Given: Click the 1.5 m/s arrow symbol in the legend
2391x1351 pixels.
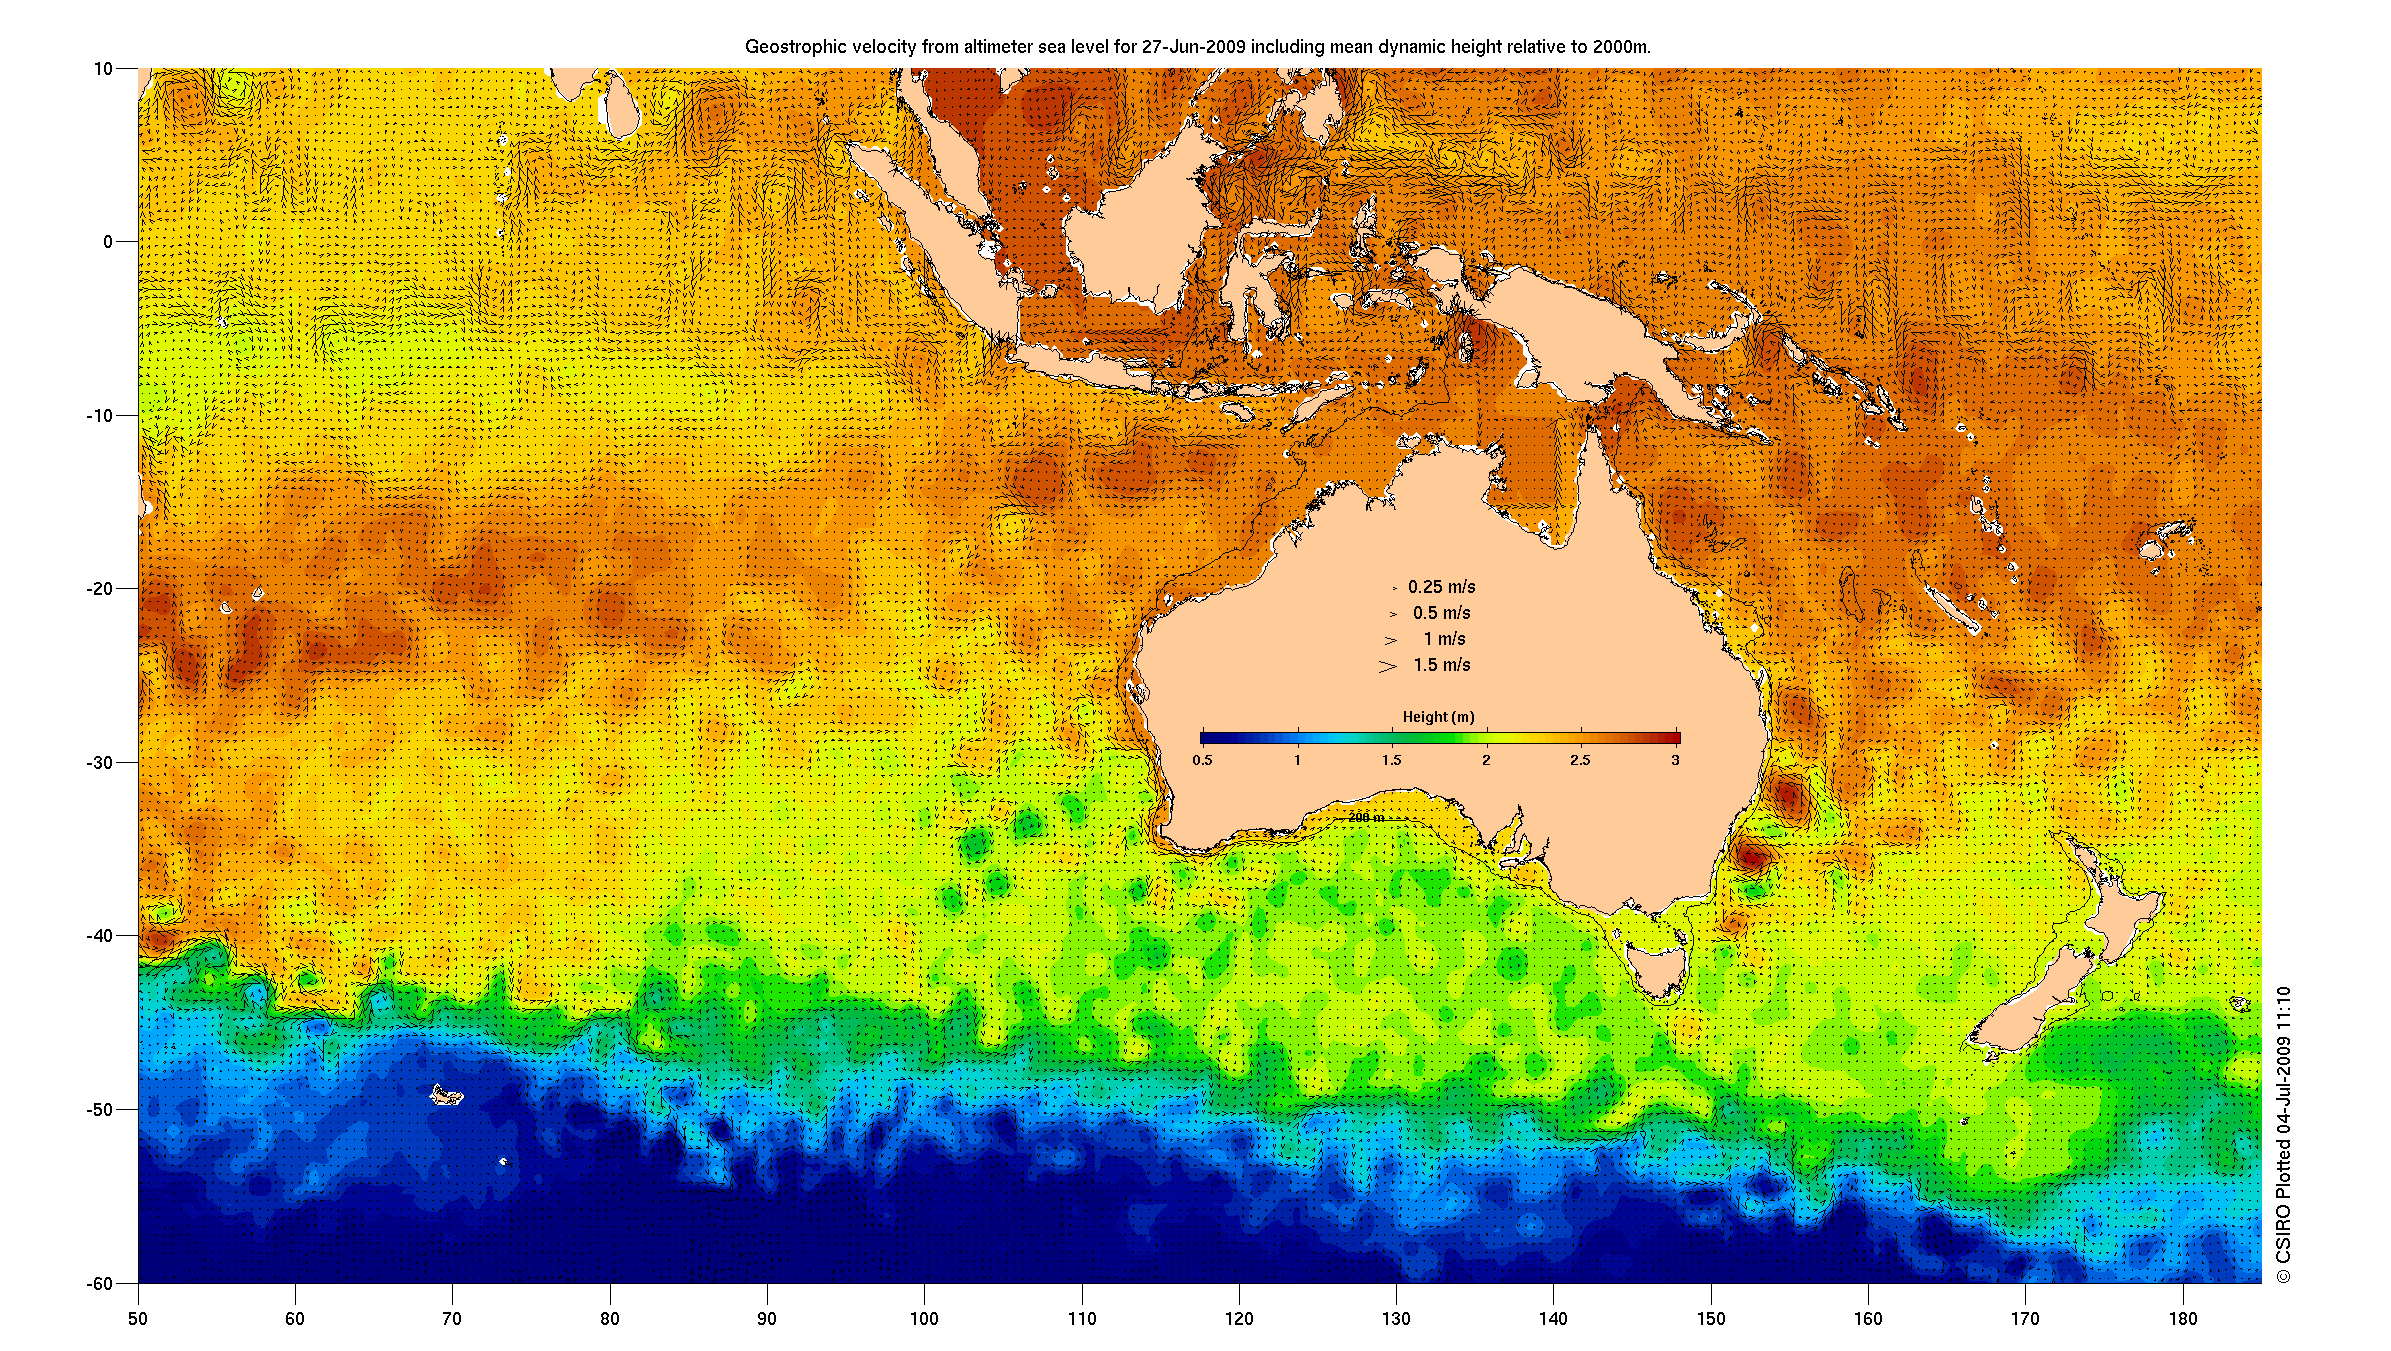Looking at the screenshot, I should 1388,666.
